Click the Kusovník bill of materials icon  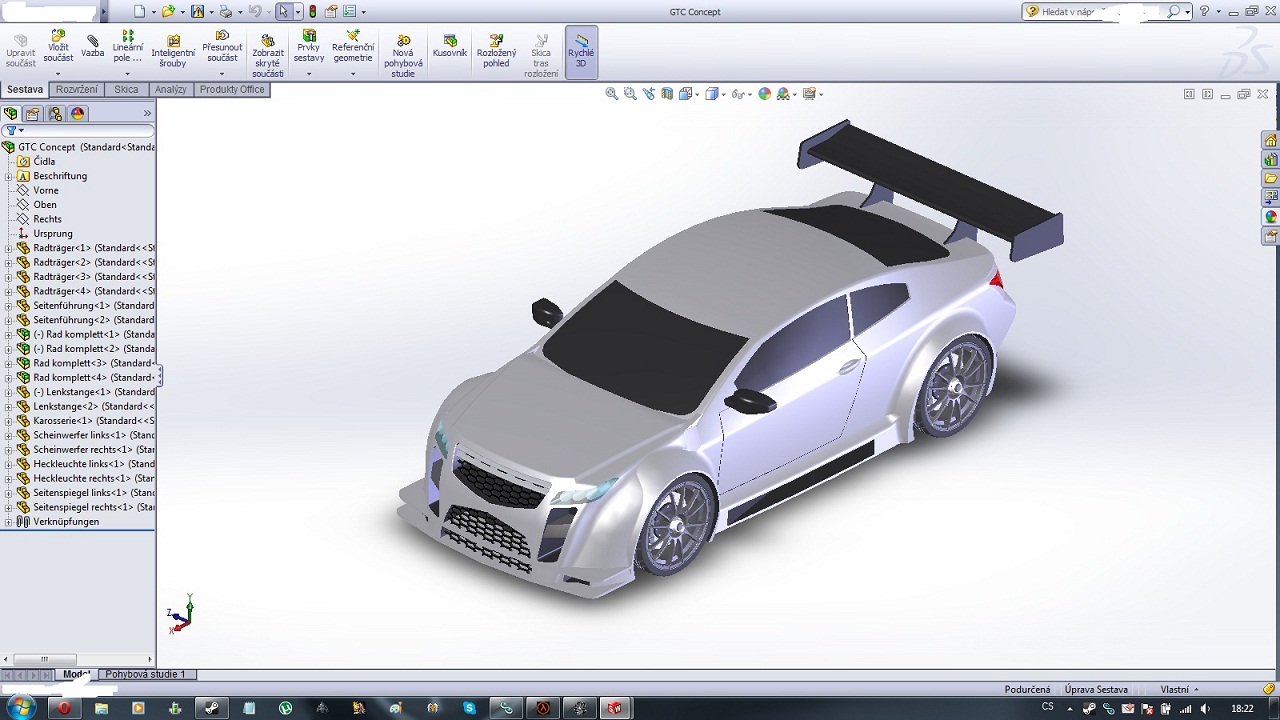(x=450, y=46)
